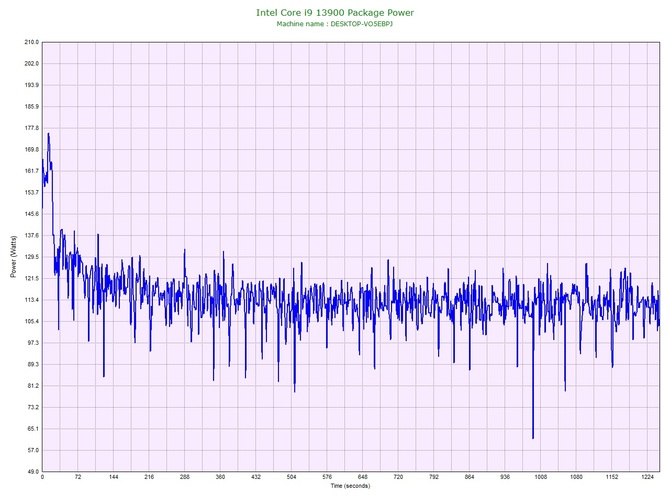
Task: Click the 144 tick on the time axis
Action: click(x=114, y=477)
